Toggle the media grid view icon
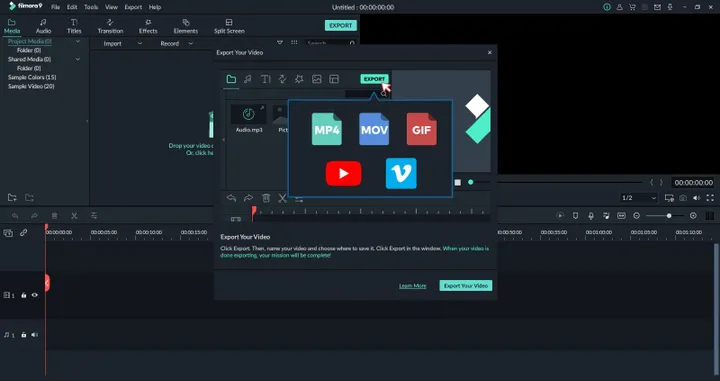 click(x=294, y=43)
